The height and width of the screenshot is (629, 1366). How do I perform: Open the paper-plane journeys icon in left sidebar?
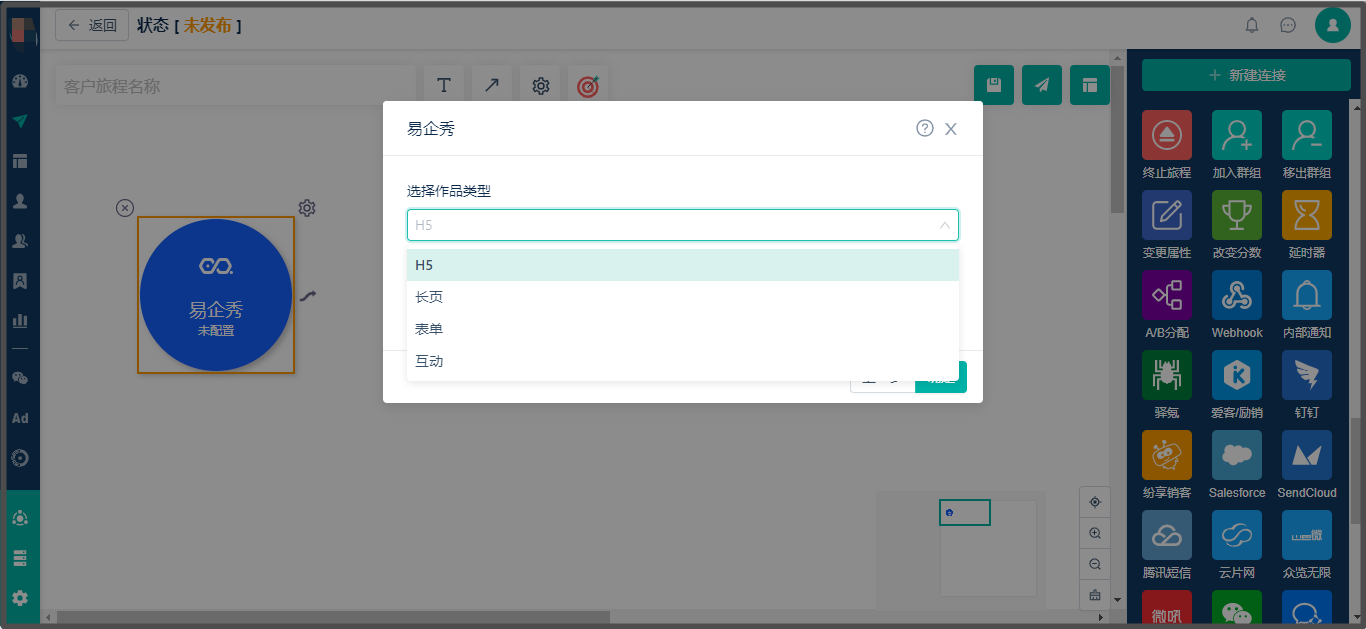[20, 121]
